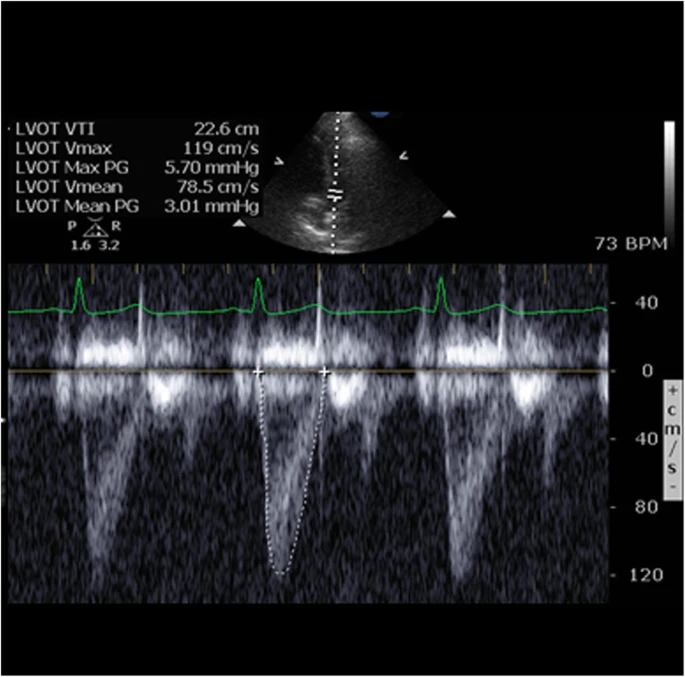Click the 73 BPM heart rate readout

631,244
